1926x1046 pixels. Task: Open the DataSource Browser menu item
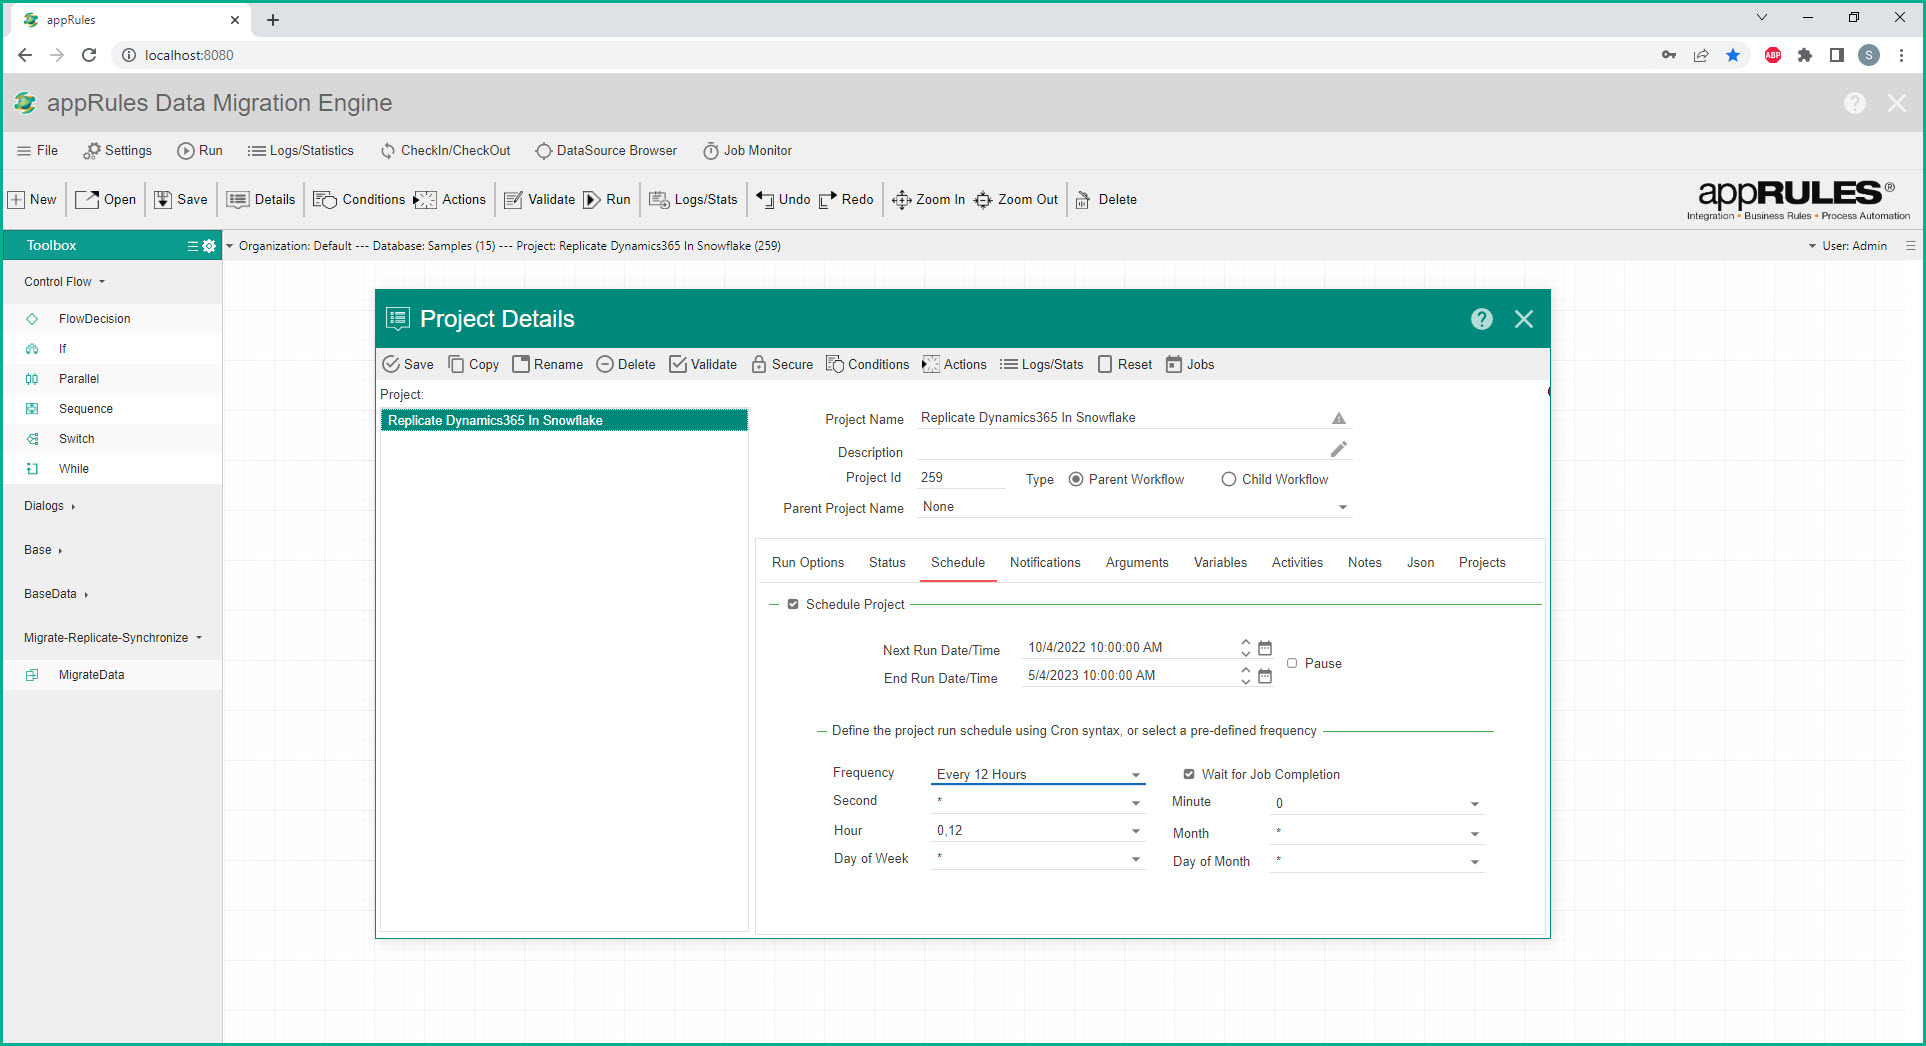[x=606, y=151]
